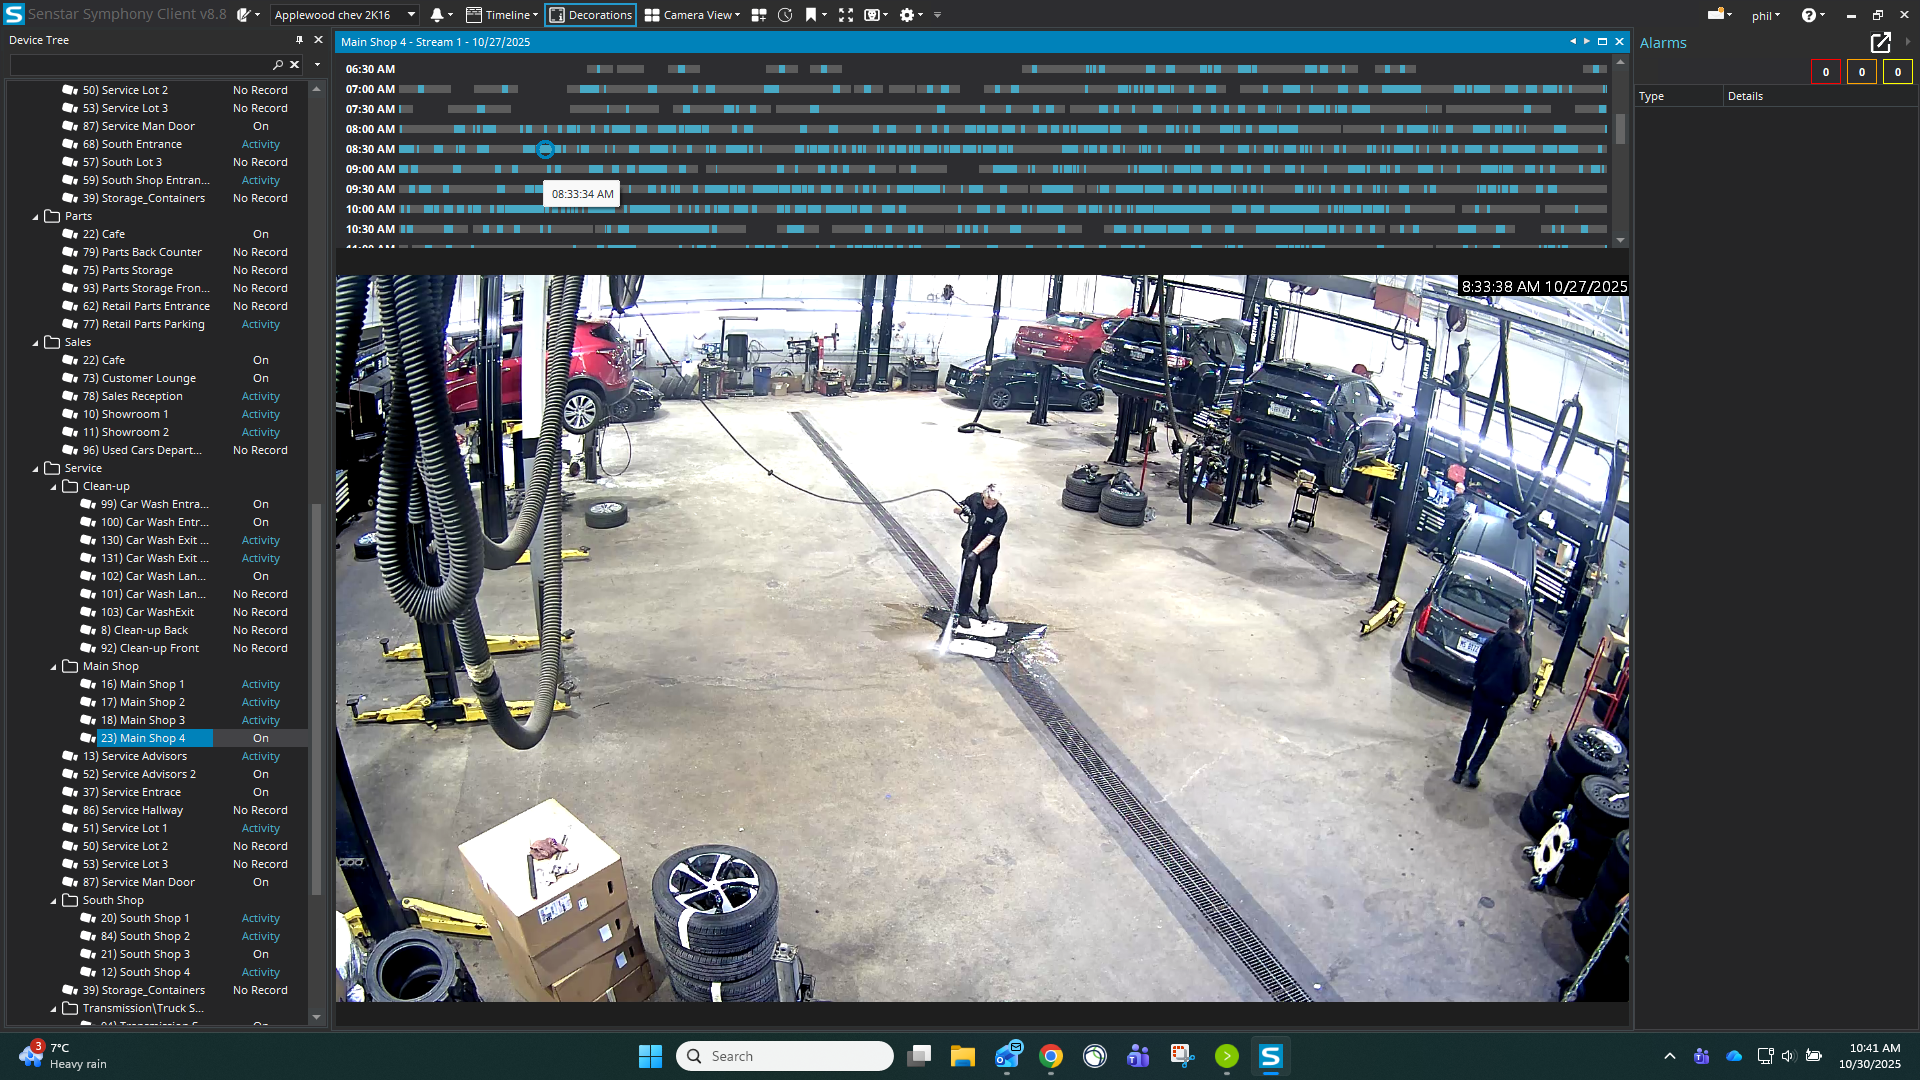Open the Camera View menu

[693, 15]
